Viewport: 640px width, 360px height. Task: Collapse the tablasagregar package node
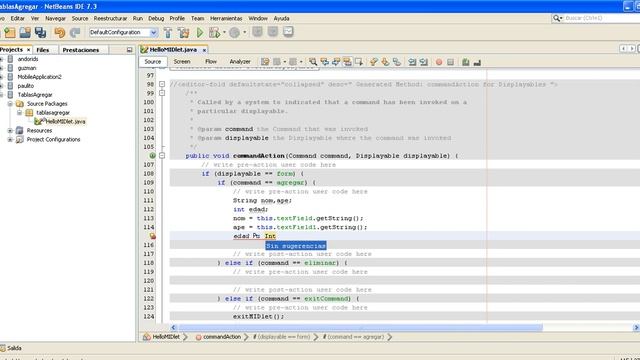pos(19,113)
